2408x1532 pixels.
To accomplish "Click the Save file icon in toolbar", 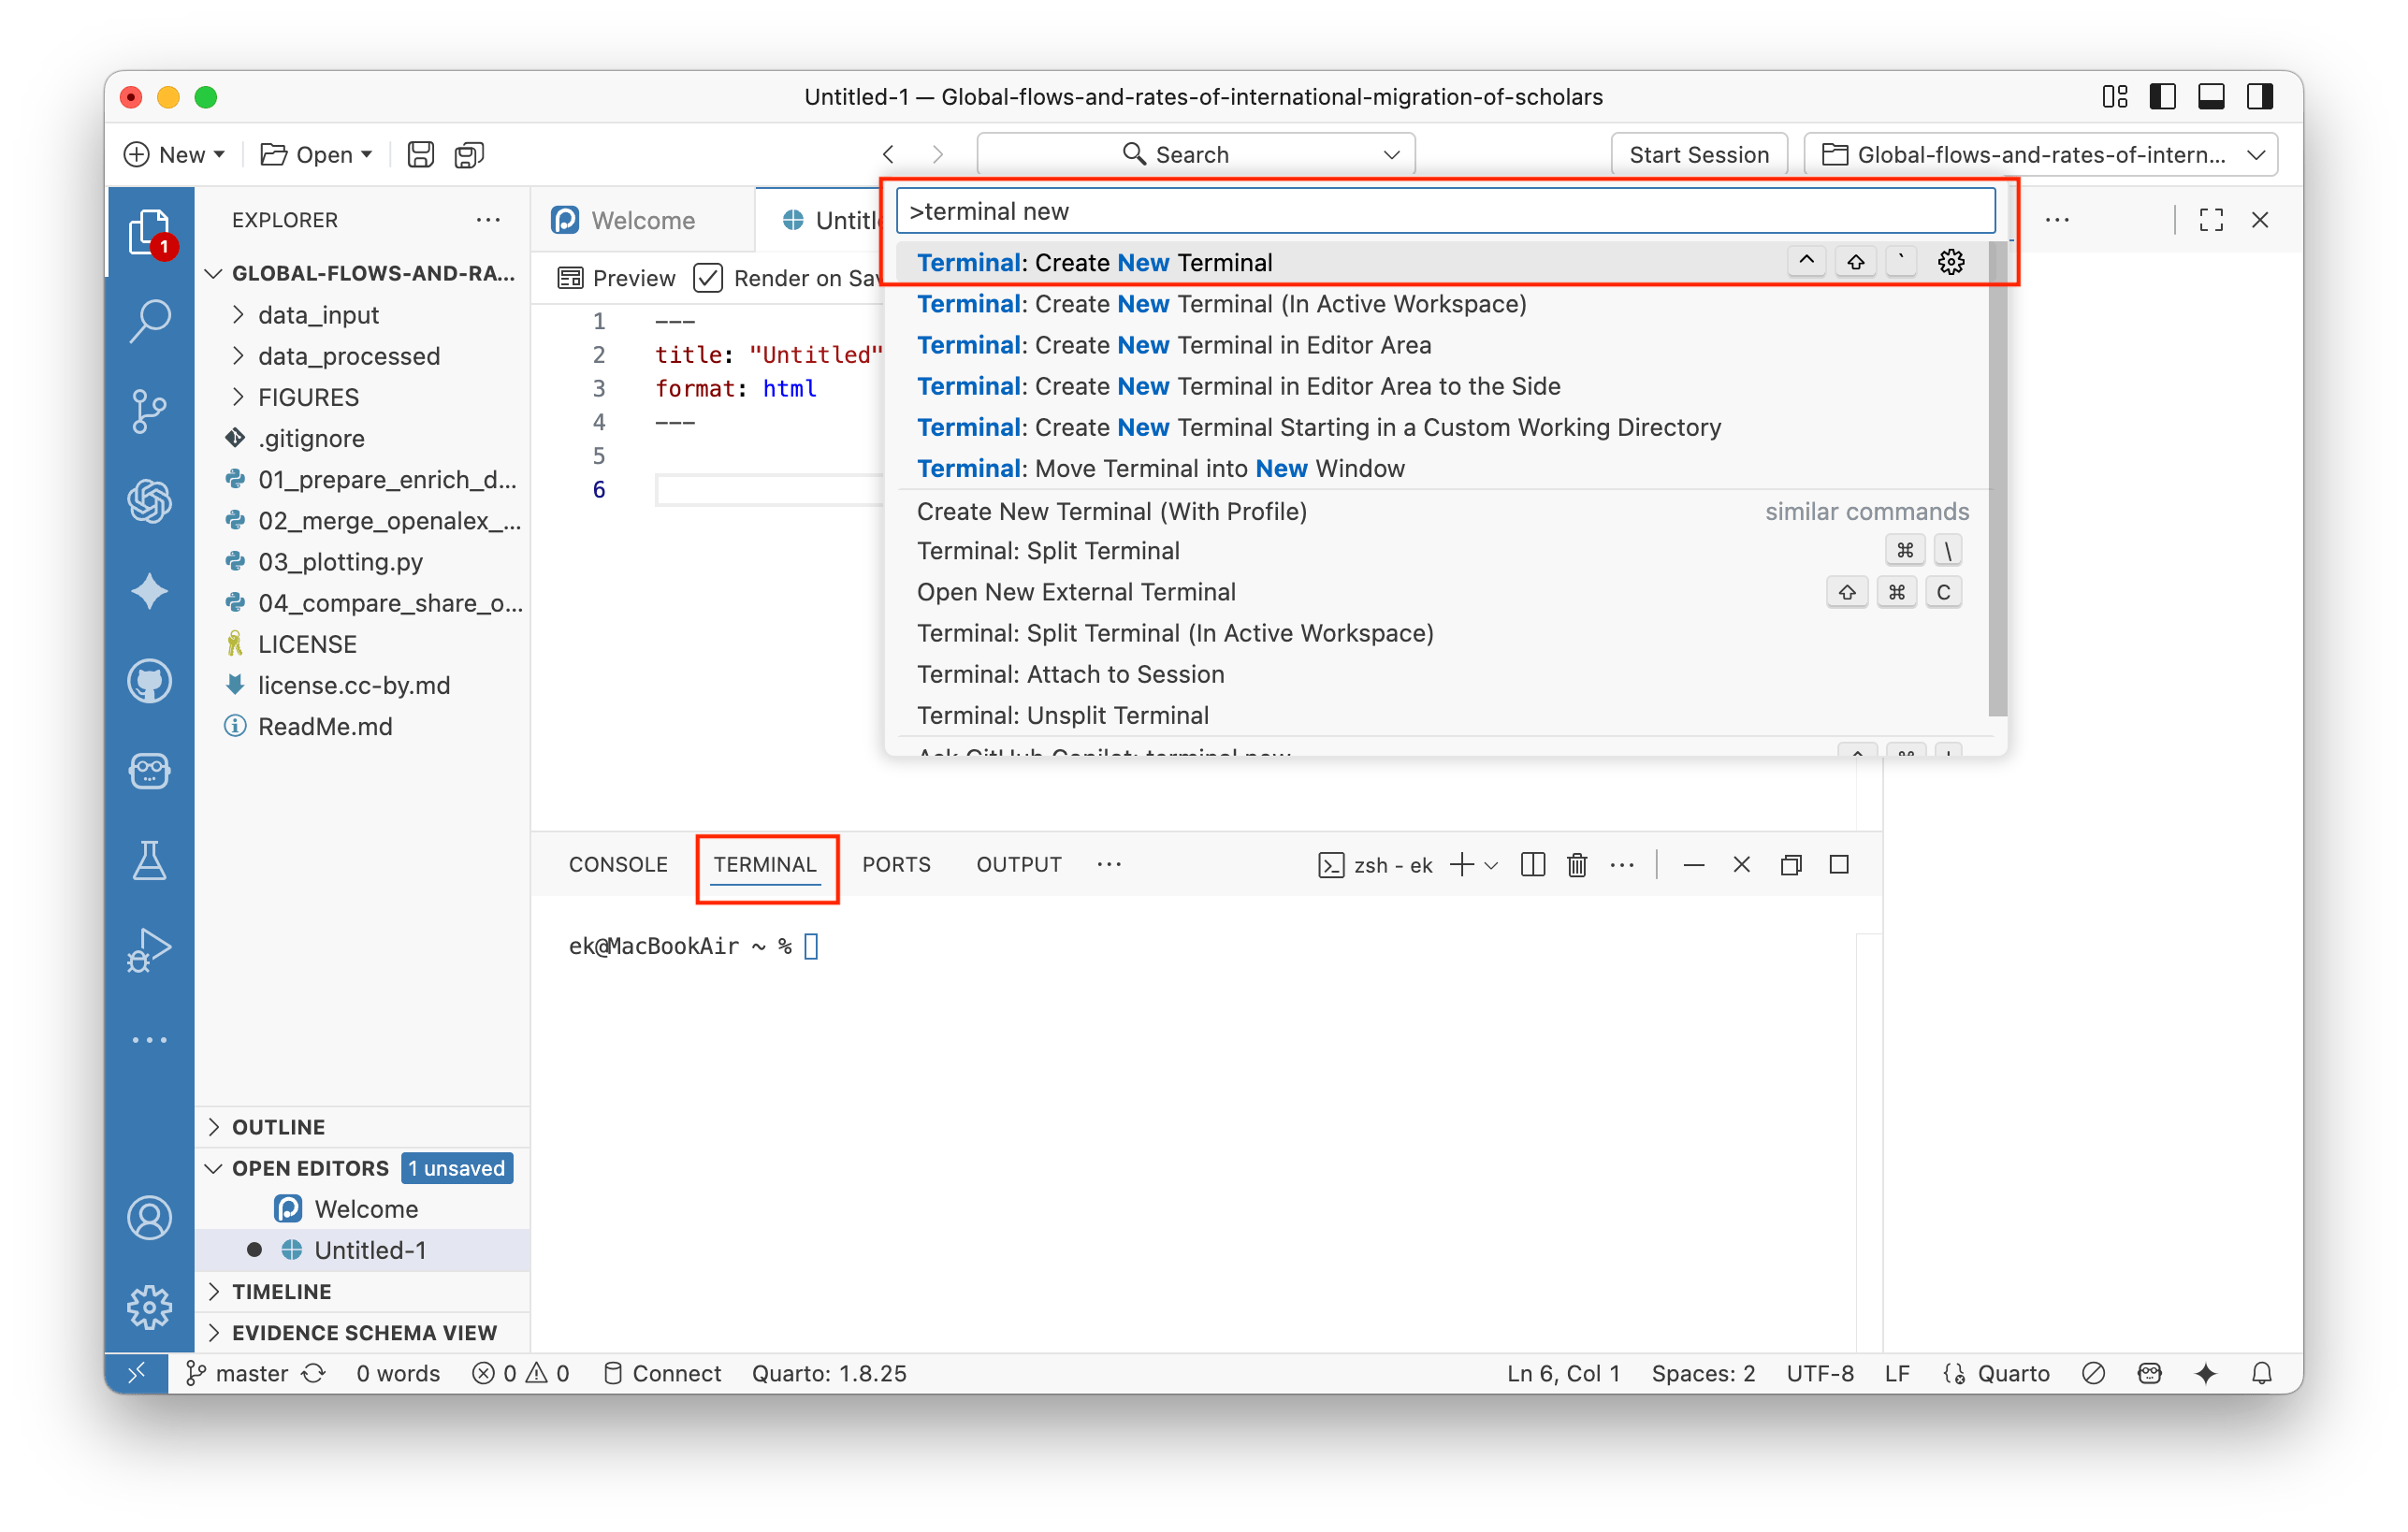I will pyautogui.click(x=420, y=155).
